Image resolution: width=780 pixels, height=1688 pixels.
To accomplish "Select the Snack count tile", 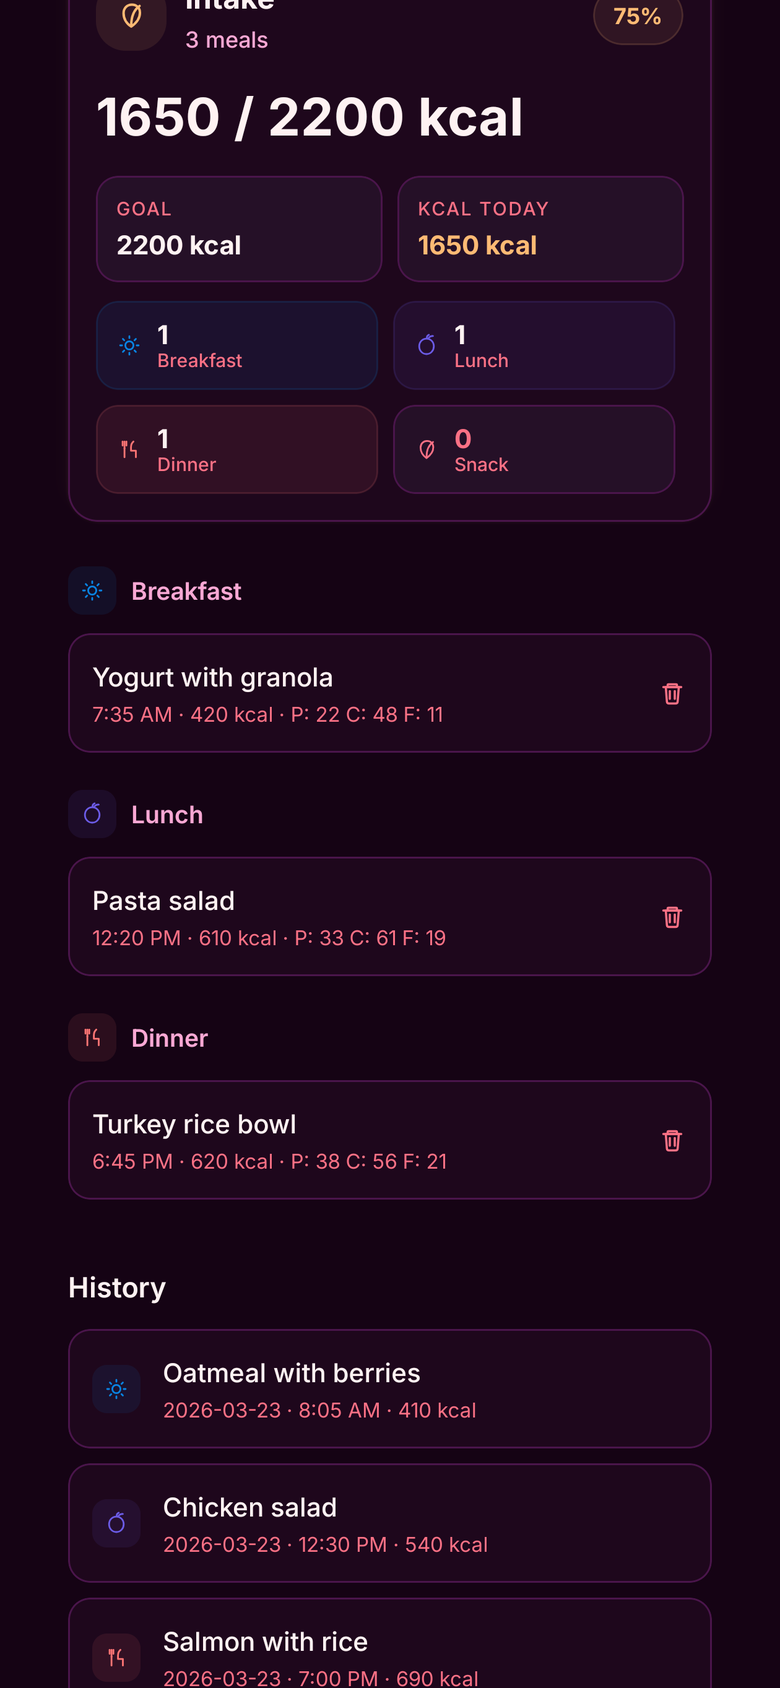I will click(x=534, y=450).
